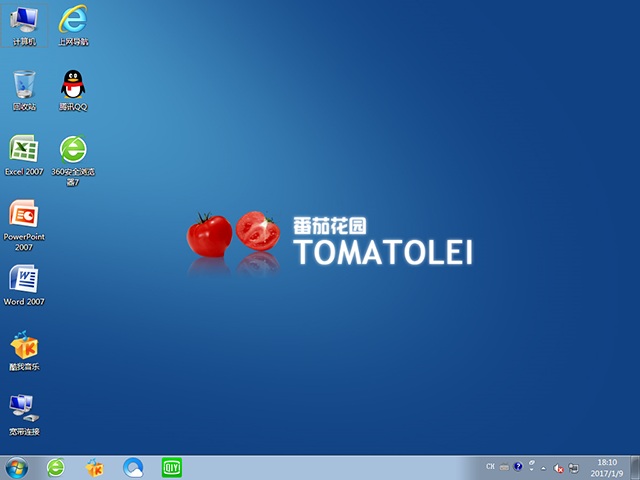
Task: Click the 360 browser taskbar icon
Action: click(x=56, y=467)
